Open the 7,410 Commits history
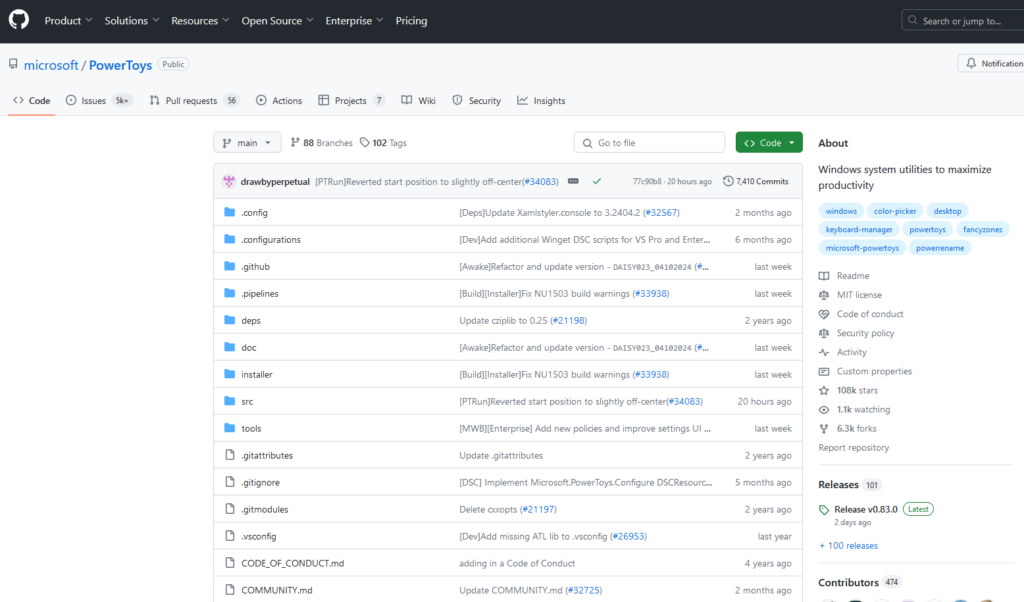 [x=756, y=182]
